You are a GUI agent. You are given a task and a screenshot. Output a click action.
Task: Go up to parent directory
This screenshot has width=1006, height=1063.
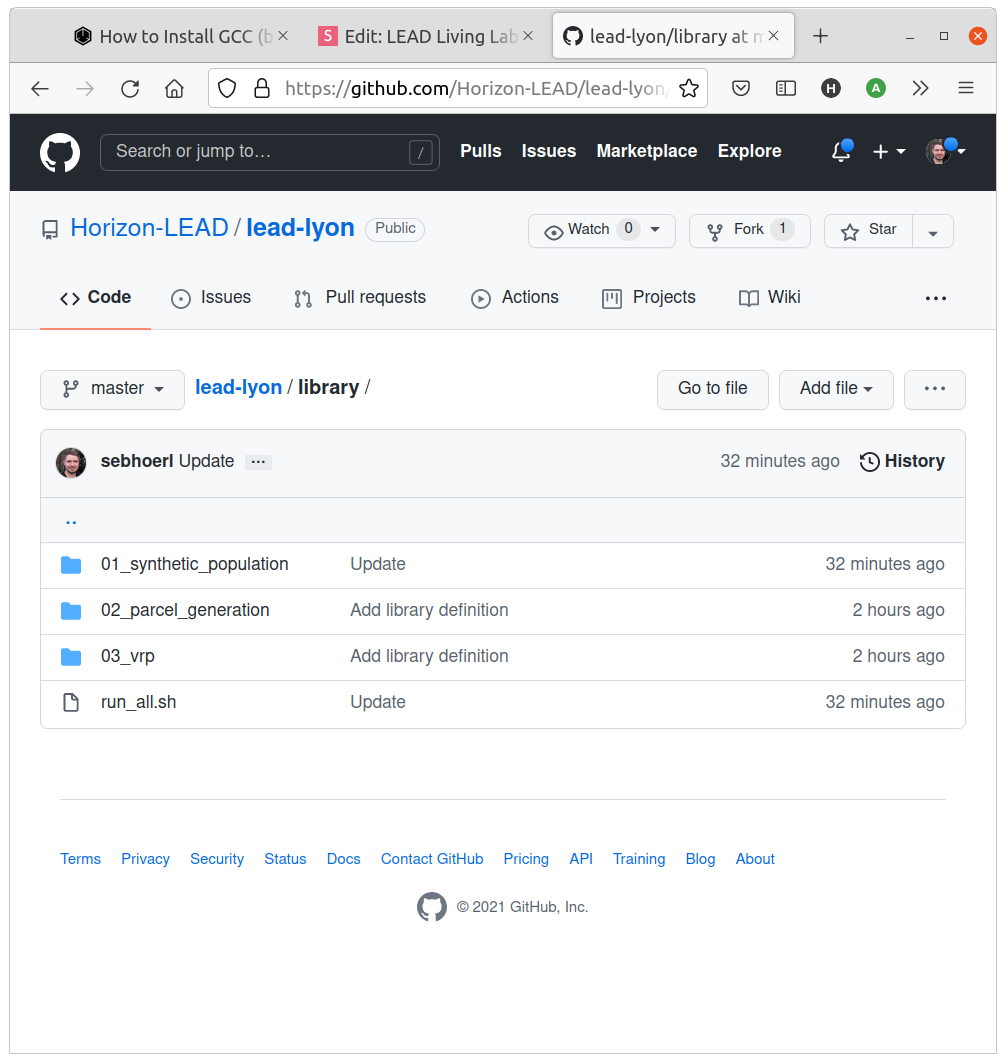[71, 521]
